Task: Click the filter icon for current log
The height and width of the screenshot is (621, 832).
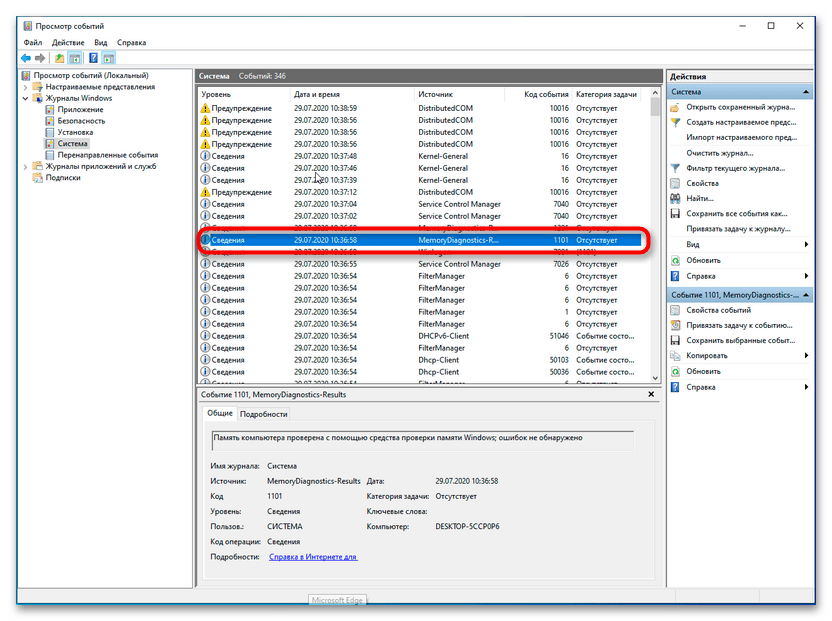Action: pyautogui.click(x=677, y=168)
